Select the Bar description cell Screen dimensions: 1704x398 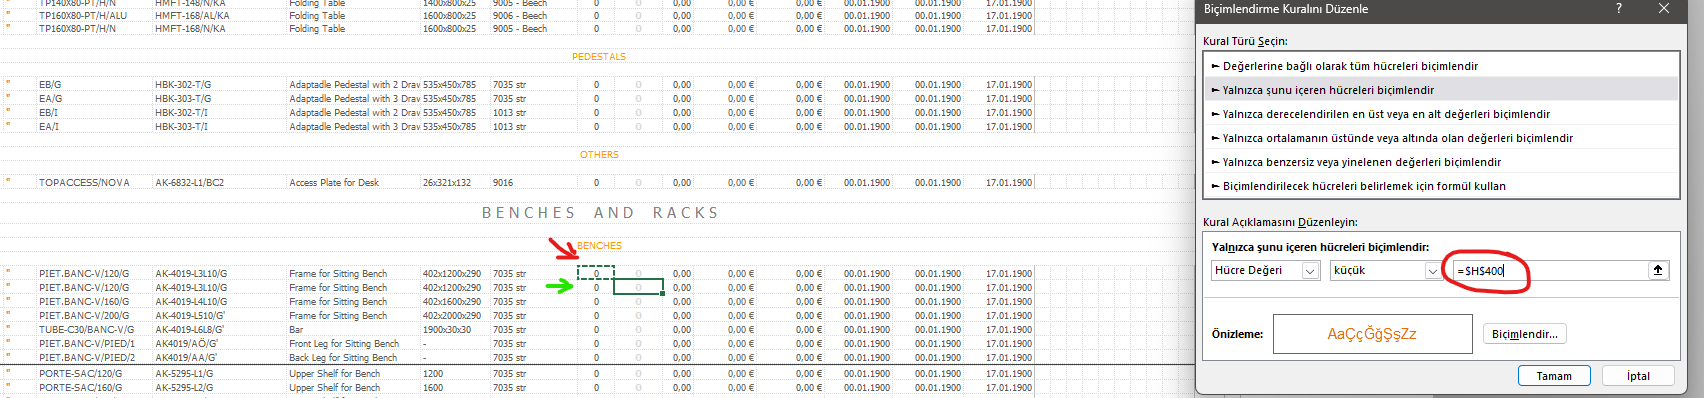pos(296,330)
